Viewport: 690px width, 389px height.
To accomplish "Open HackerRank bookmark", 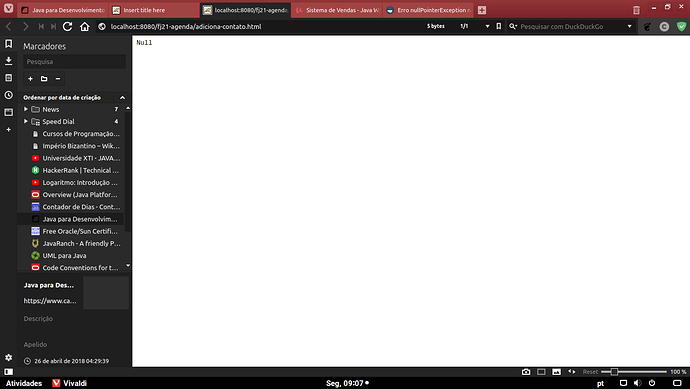I will click(x=75, y=170).
